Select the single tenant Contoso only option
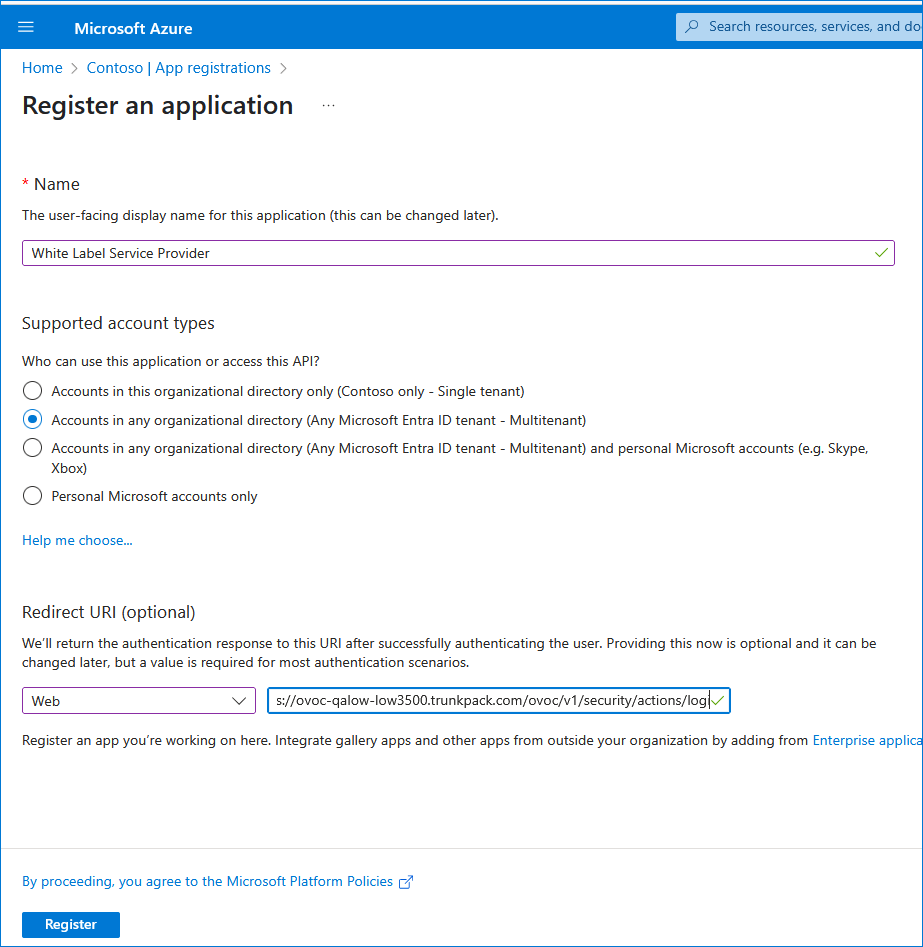This screenshot has height=947, width=923. pos(33,391)
